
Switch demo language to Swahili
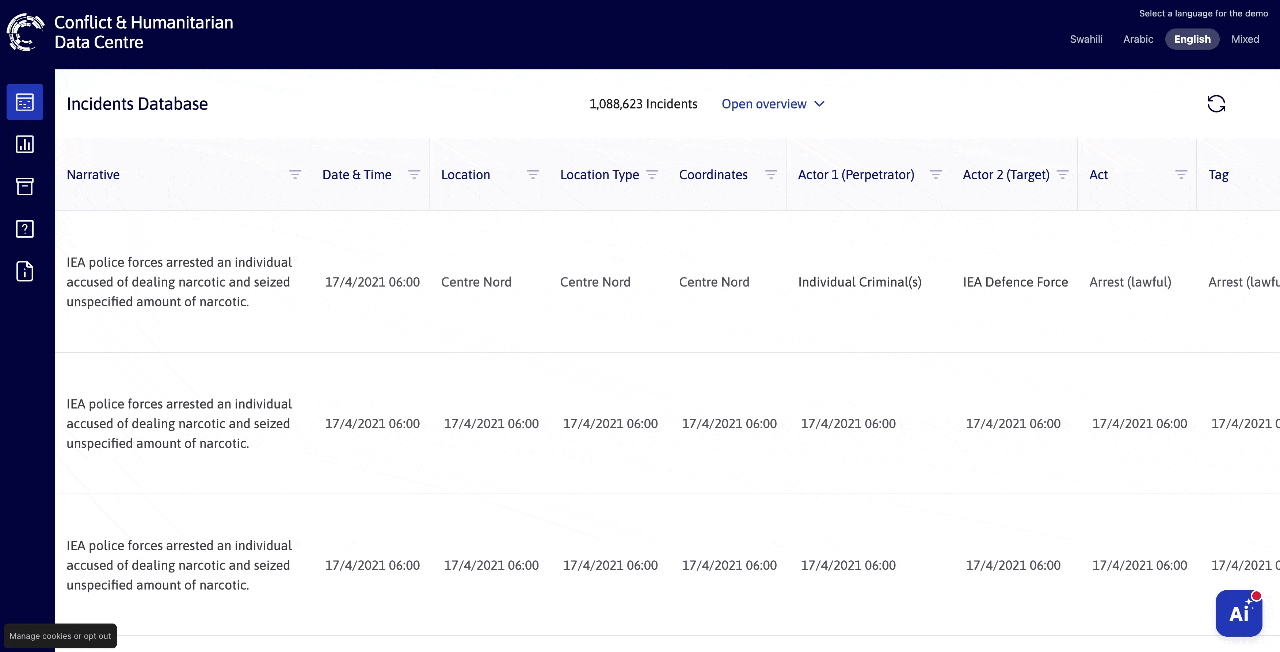[x=1086, y=39]
